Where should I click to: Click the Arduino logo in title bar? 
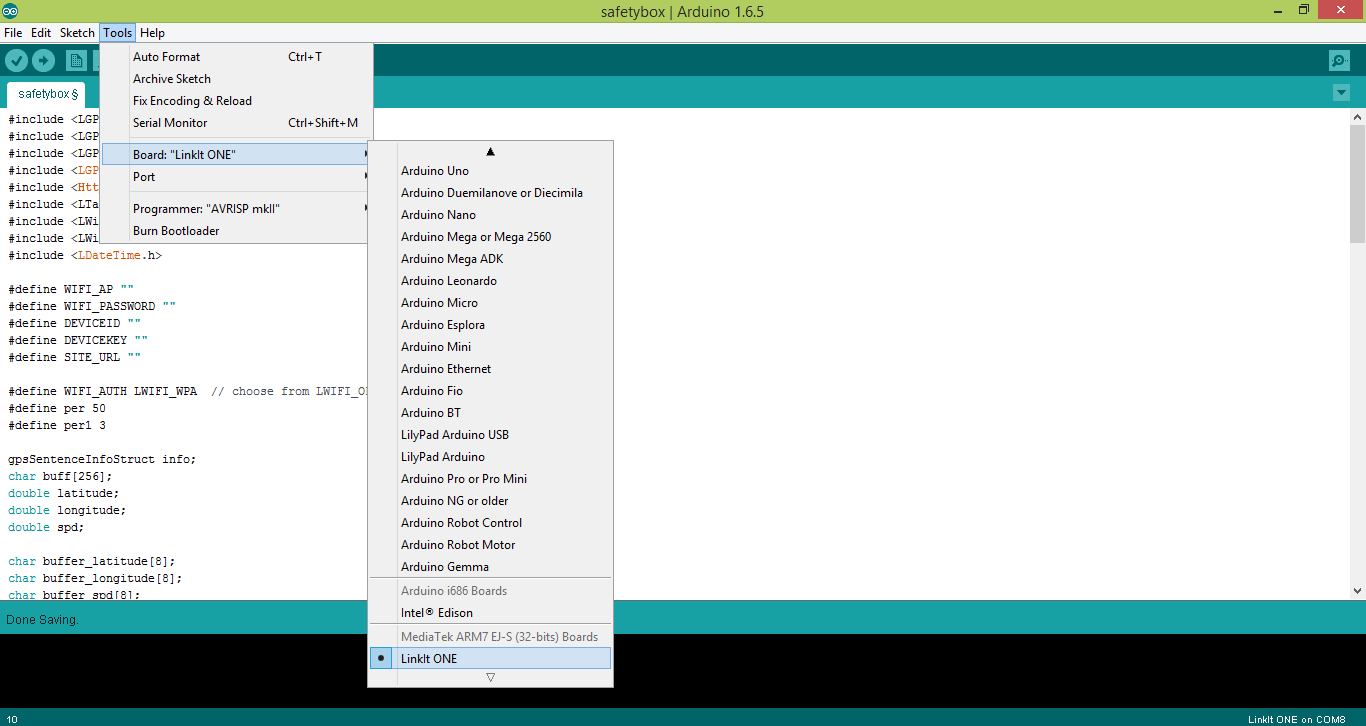(x=10, y=11)
